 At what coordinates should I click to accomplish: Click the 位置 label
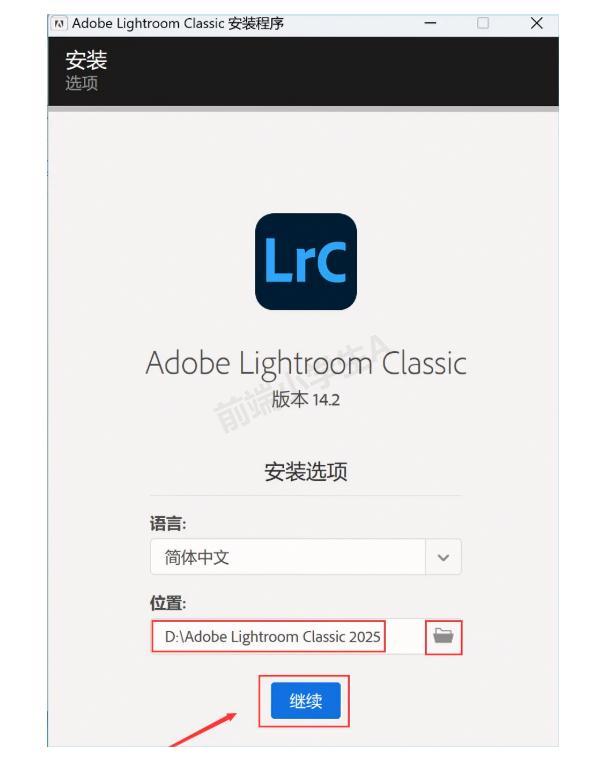[168, 603]
